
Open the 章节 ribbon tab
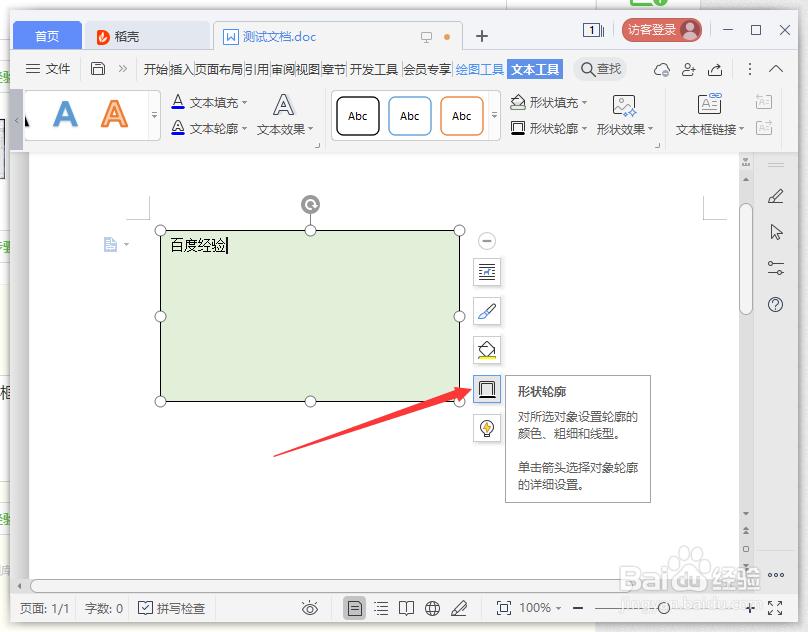point(334,69)
